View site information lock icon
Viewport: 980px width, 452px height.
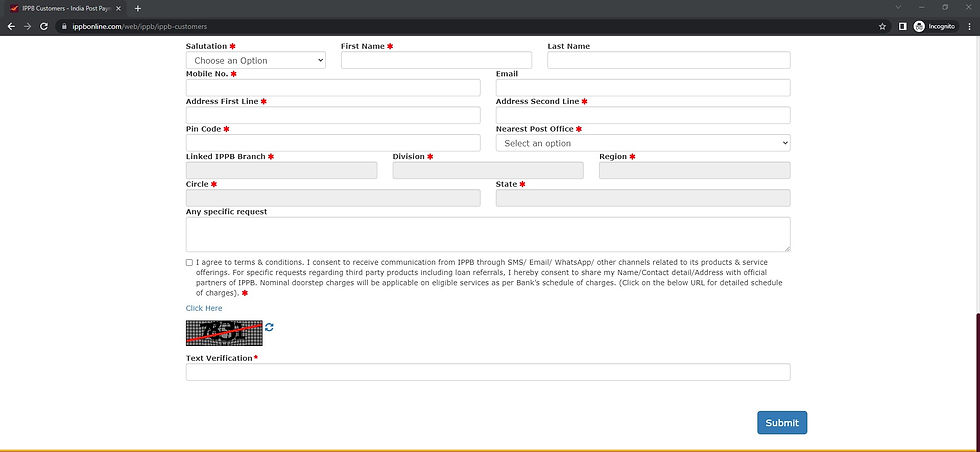[x=64, y=26]
